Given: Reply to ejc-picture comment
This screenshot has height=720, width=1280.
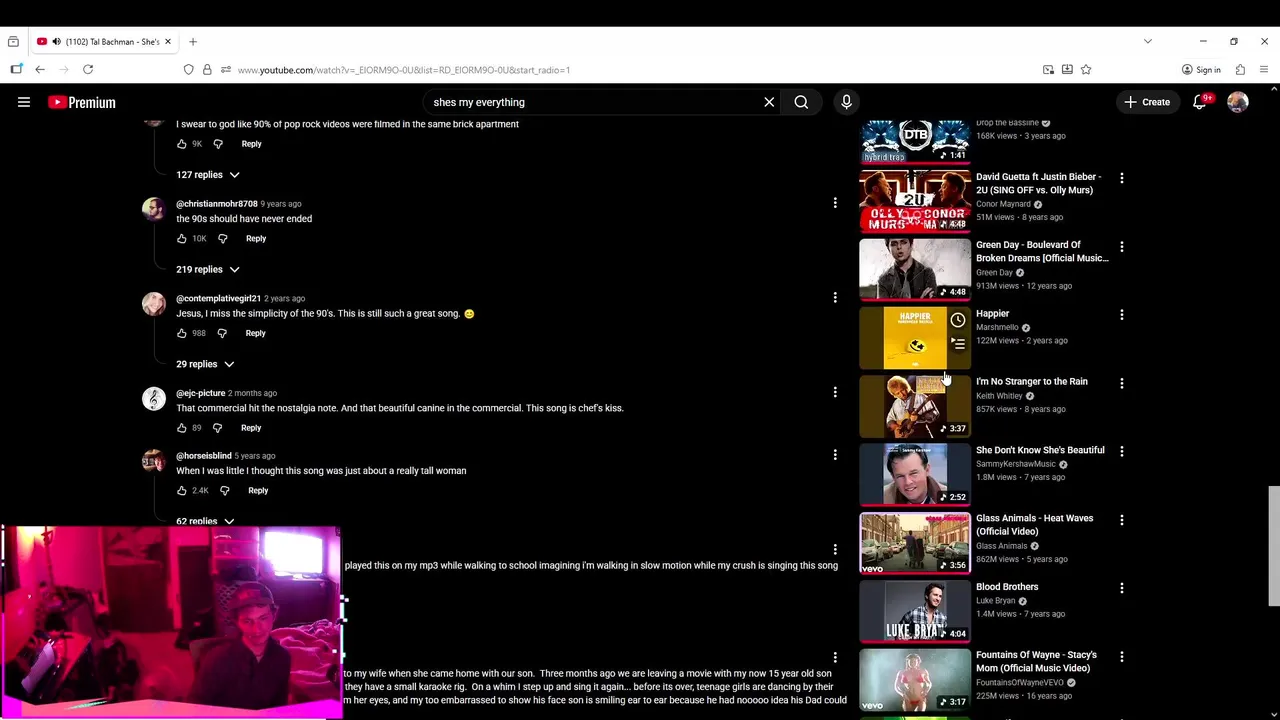Looking at the screenshot, I should (x=251, y=428).
